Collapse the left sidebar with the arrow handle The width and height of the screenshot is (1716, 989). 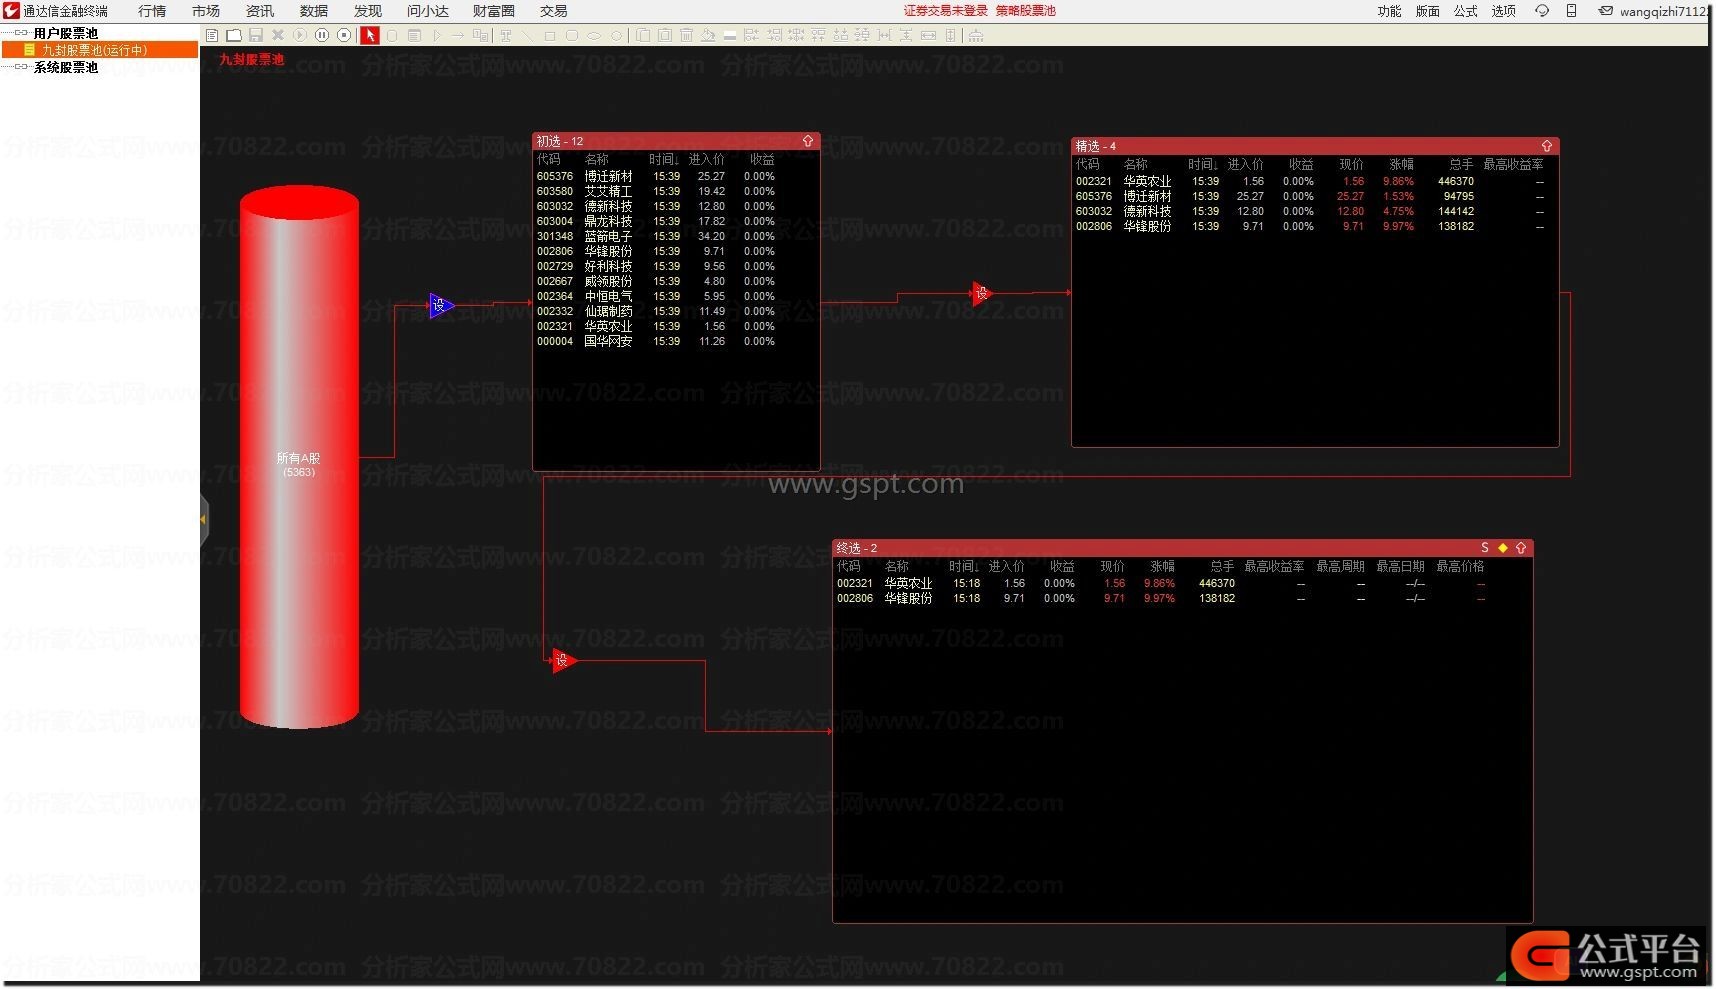pyautogui.click(x=203, y=519)
